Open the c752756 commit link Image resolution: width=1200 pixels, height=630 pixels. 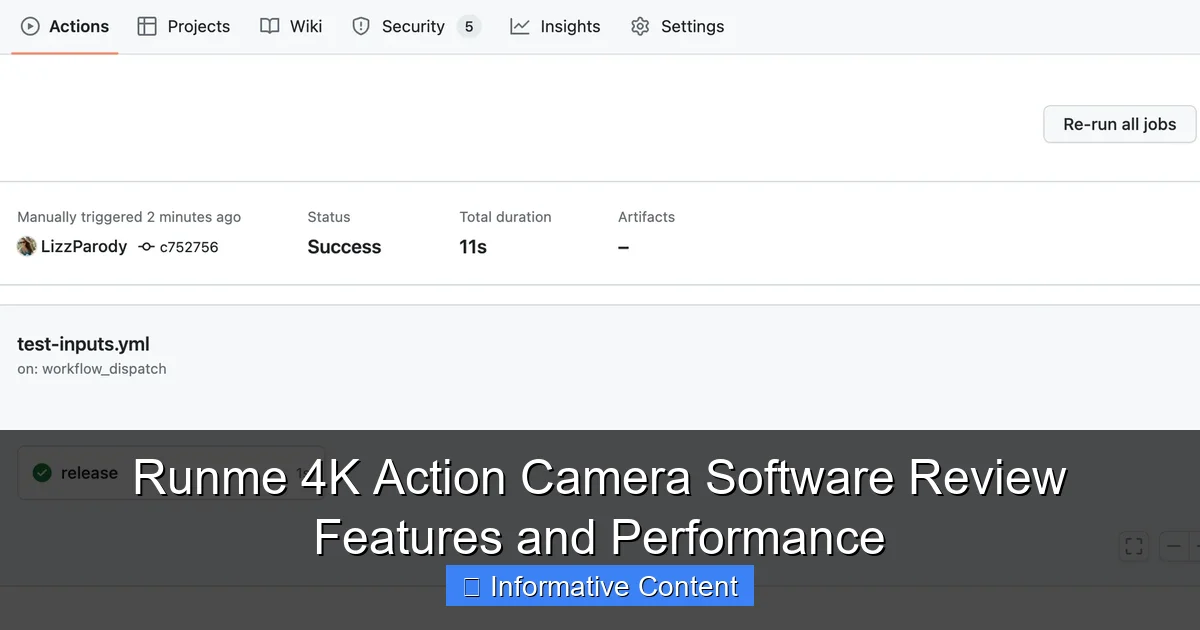point(189,247)
